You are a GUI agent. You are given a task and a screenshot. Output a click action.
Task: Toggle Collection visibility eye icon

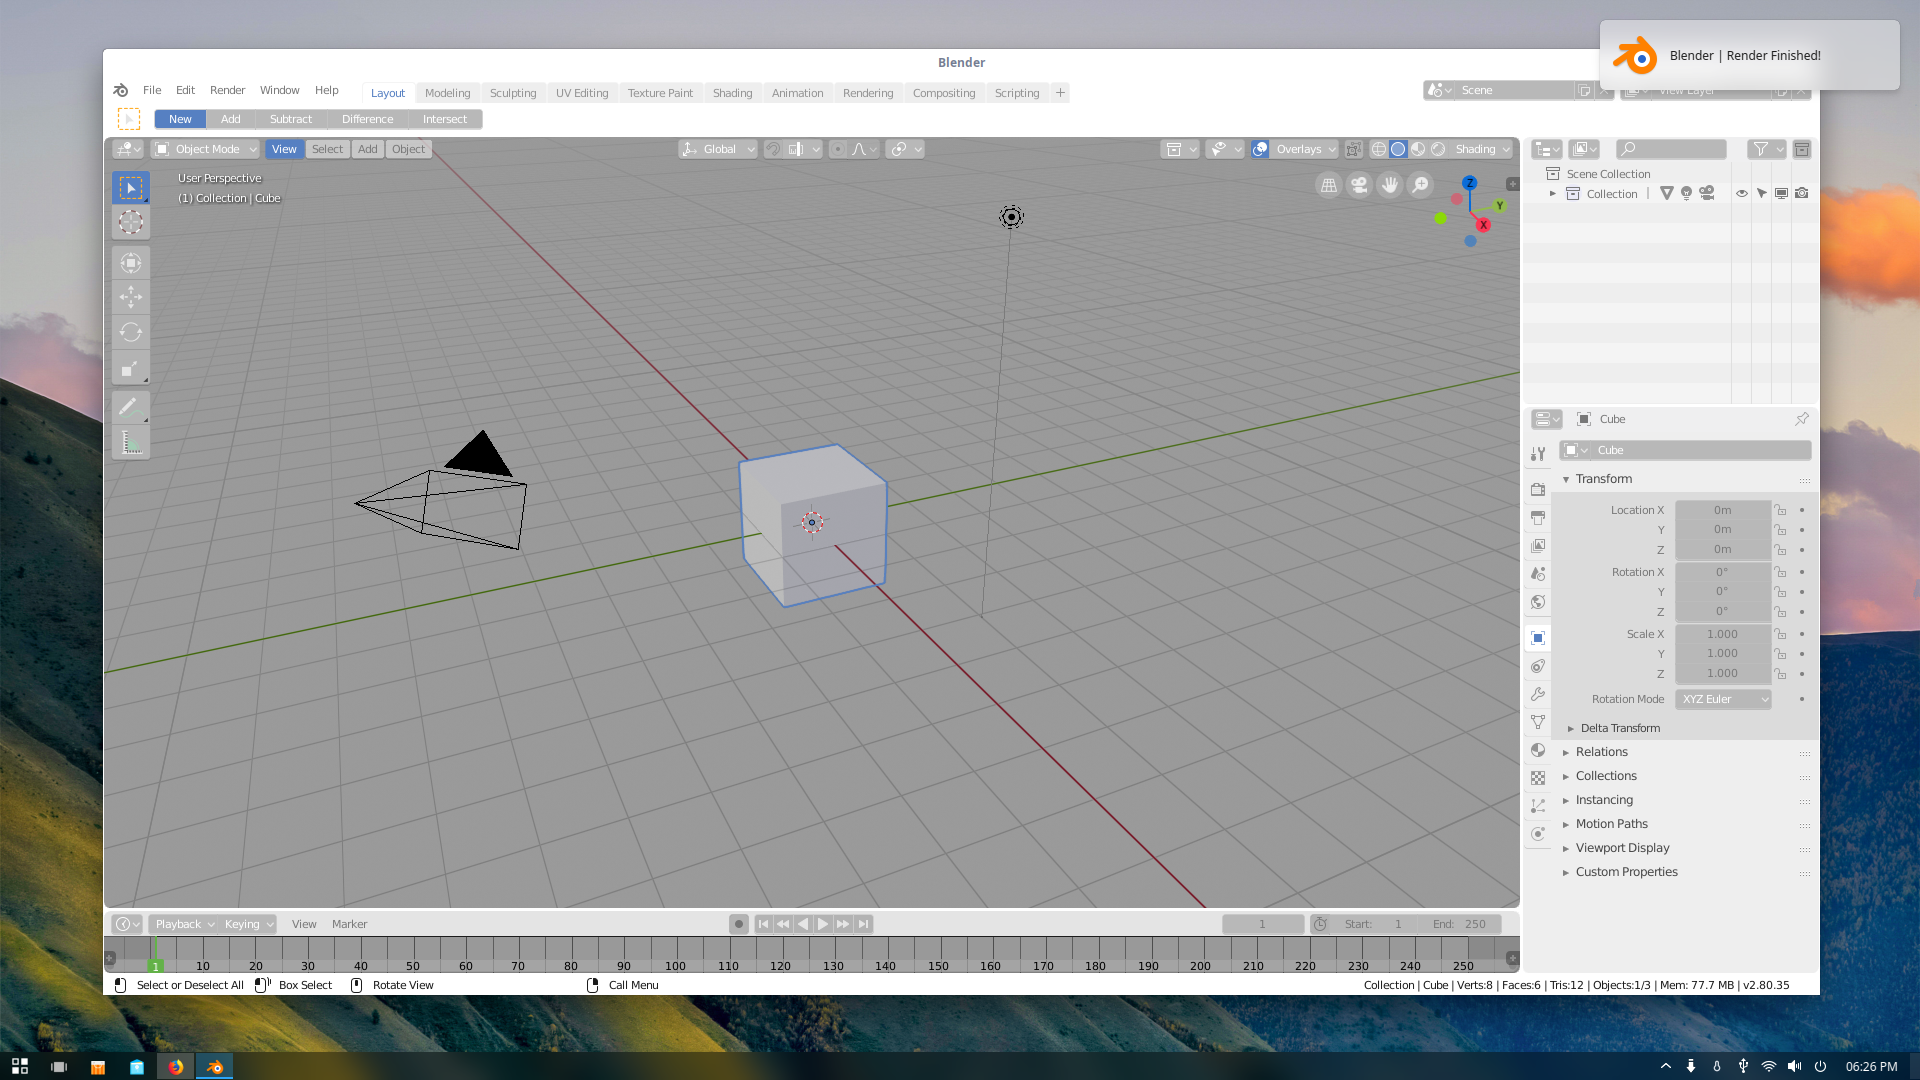1742,194
